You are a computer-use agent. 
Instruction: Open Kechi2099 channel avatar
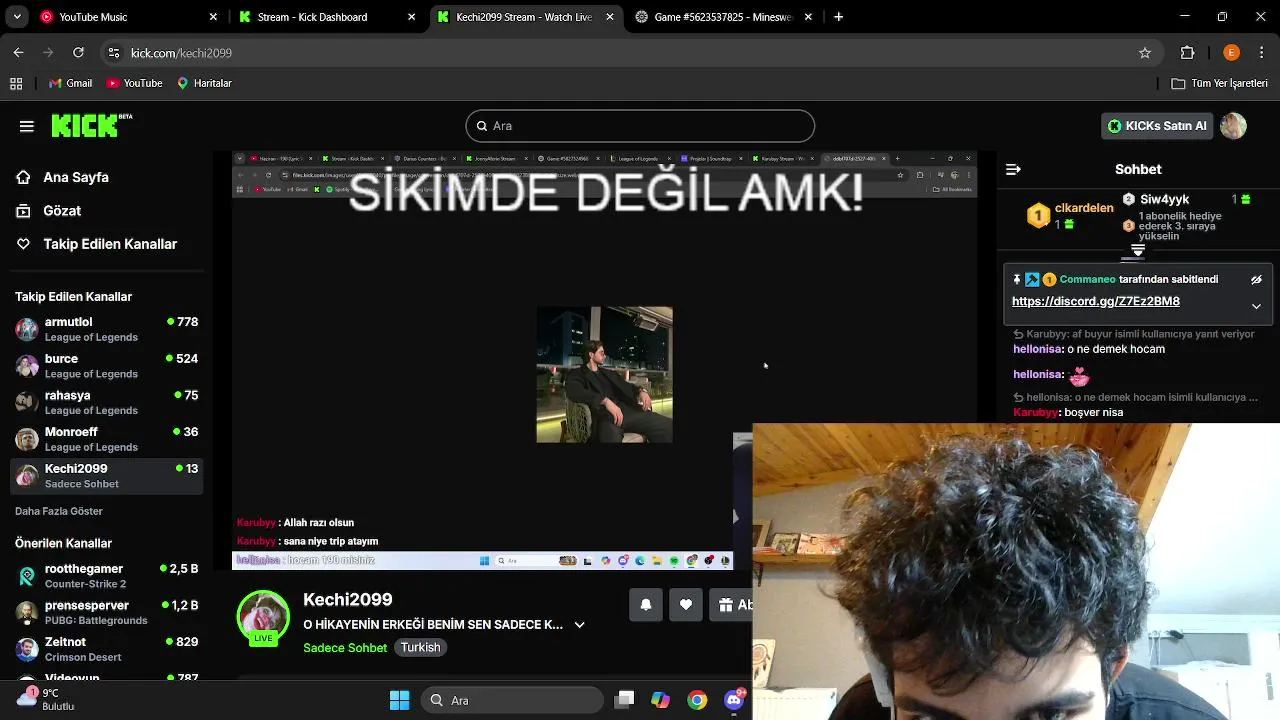pos(263,617)
